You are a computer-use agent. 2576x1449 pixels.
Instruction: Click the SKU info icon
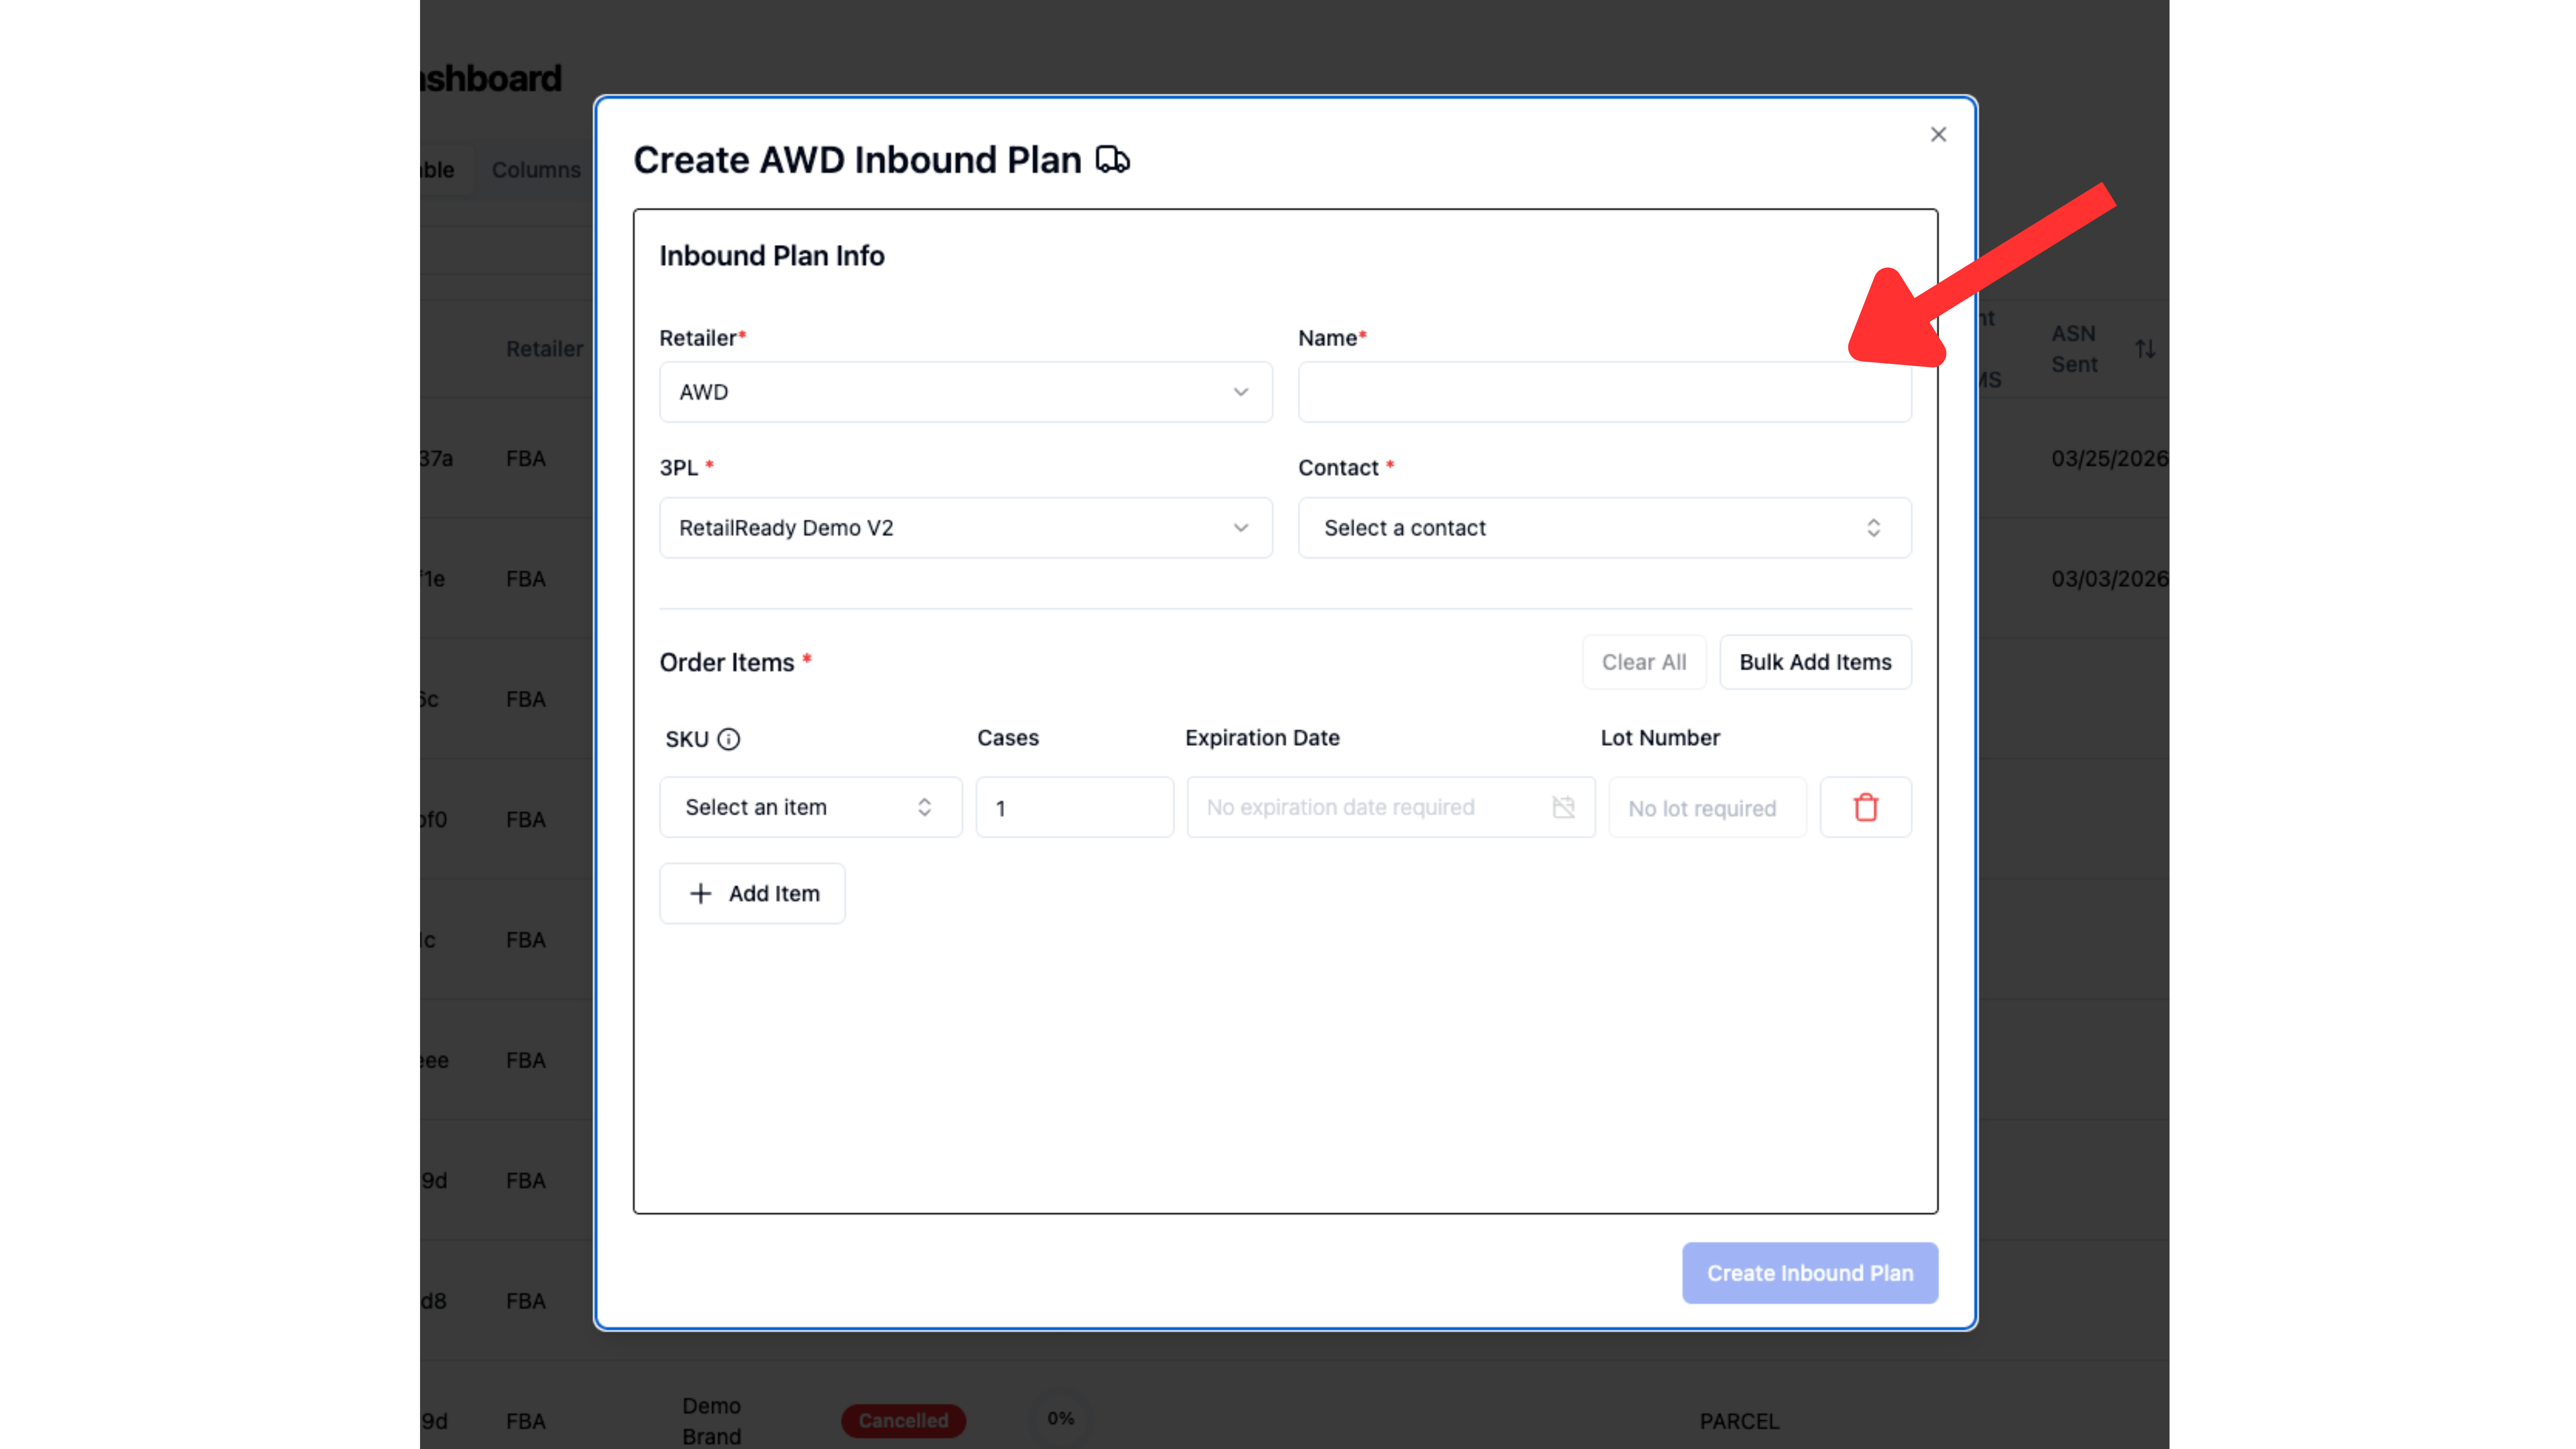click(729, 739)
